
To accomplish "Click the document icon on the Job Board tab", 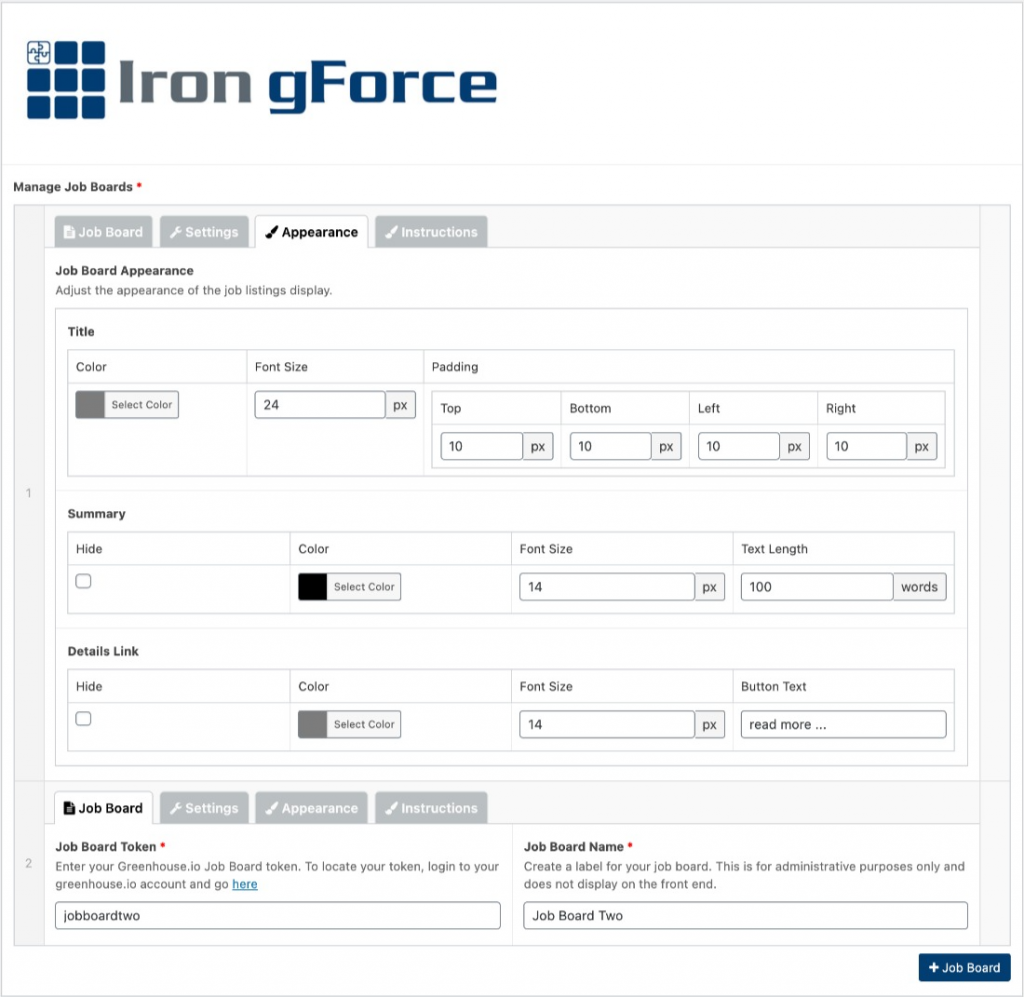I will pyautogui.click(x=72, y=231).
